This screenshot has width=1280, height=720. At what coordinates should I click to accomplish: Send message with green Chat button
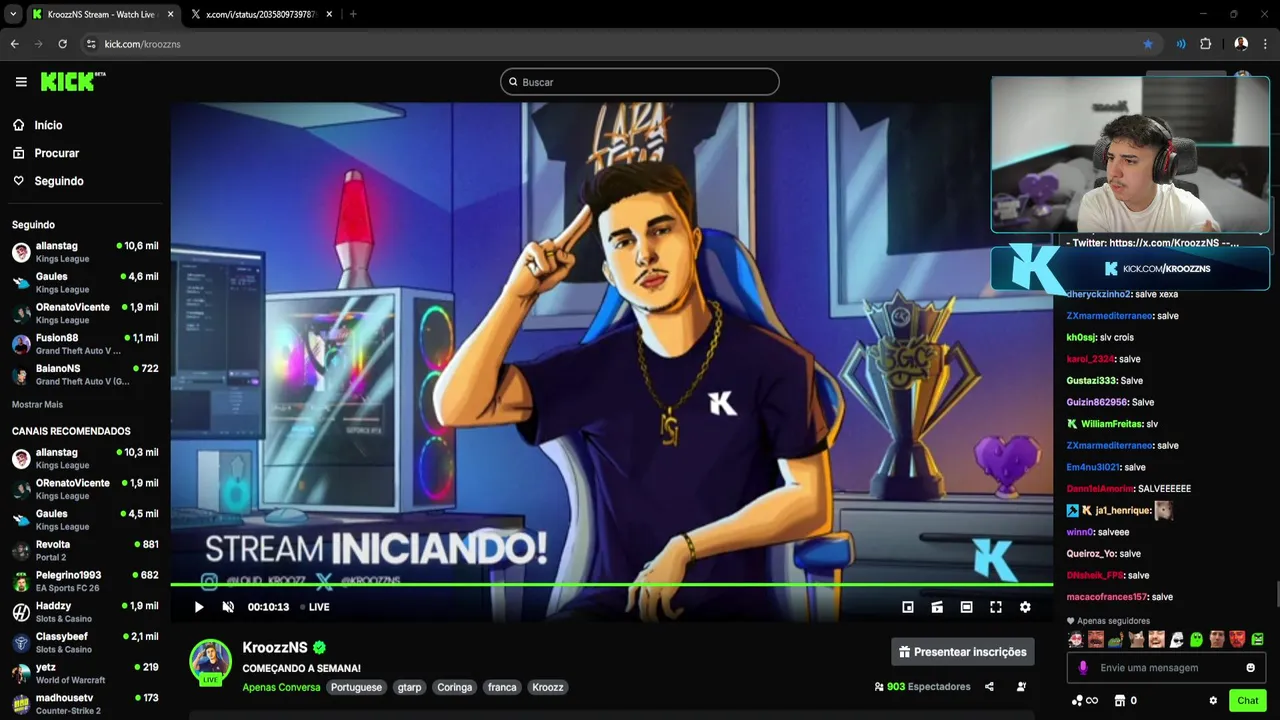pyautogui.click(x=1248, y=701)
